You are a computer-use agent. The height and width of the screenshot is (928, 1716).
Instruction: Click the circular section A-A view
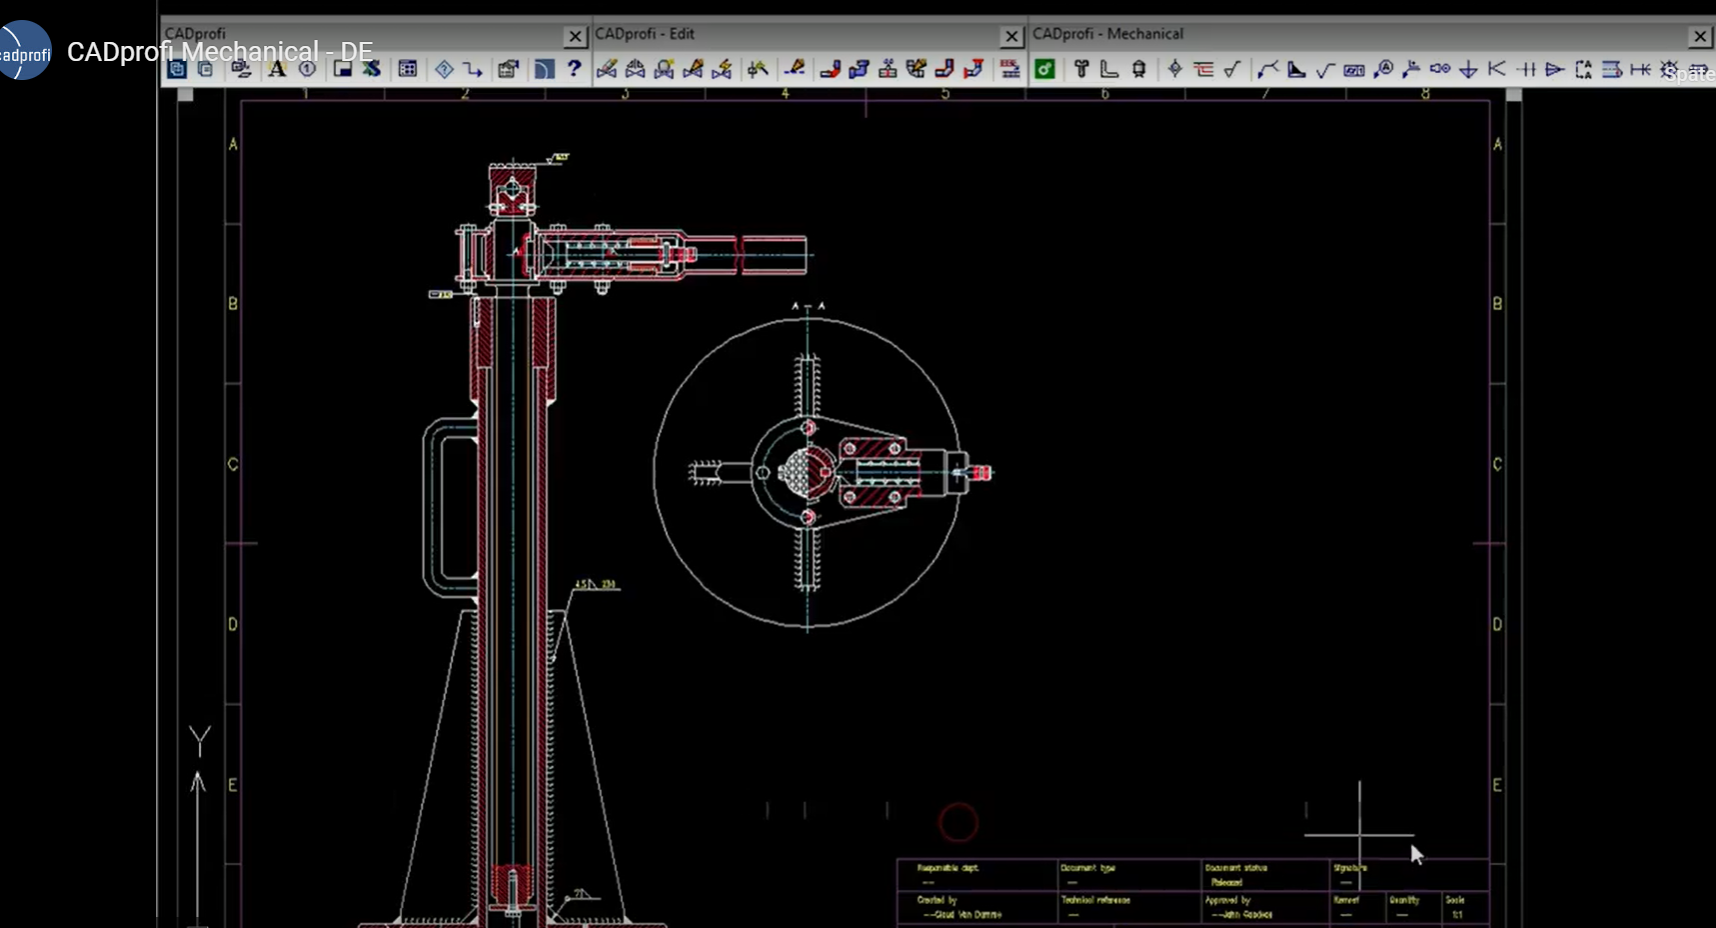pos(808,473)
